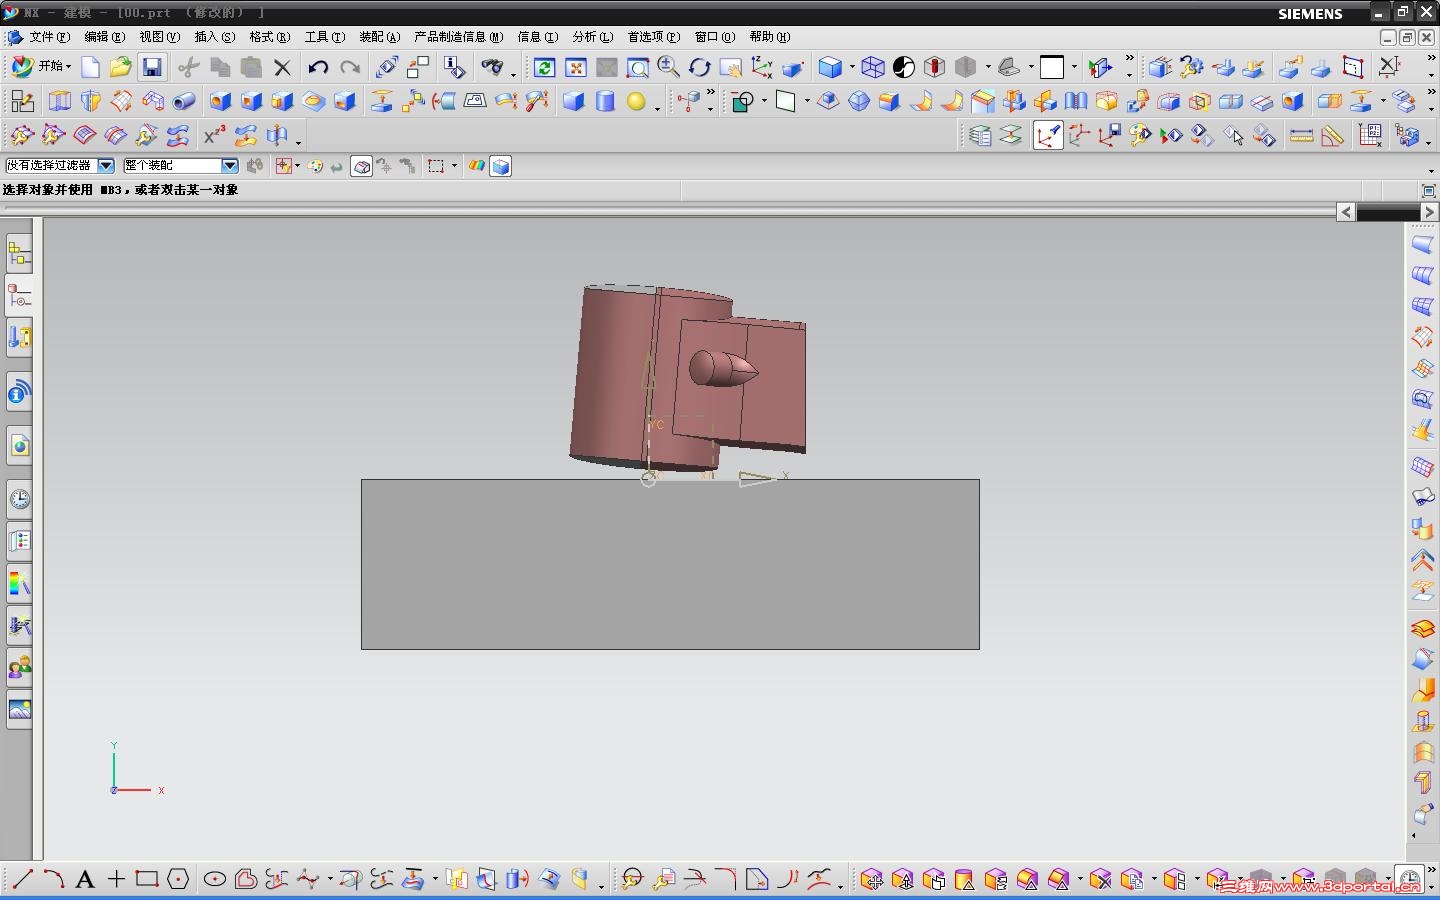Select the Ellipse curve tool
The height and width of the screenshot is (900, 1440).
coord(214,880)
